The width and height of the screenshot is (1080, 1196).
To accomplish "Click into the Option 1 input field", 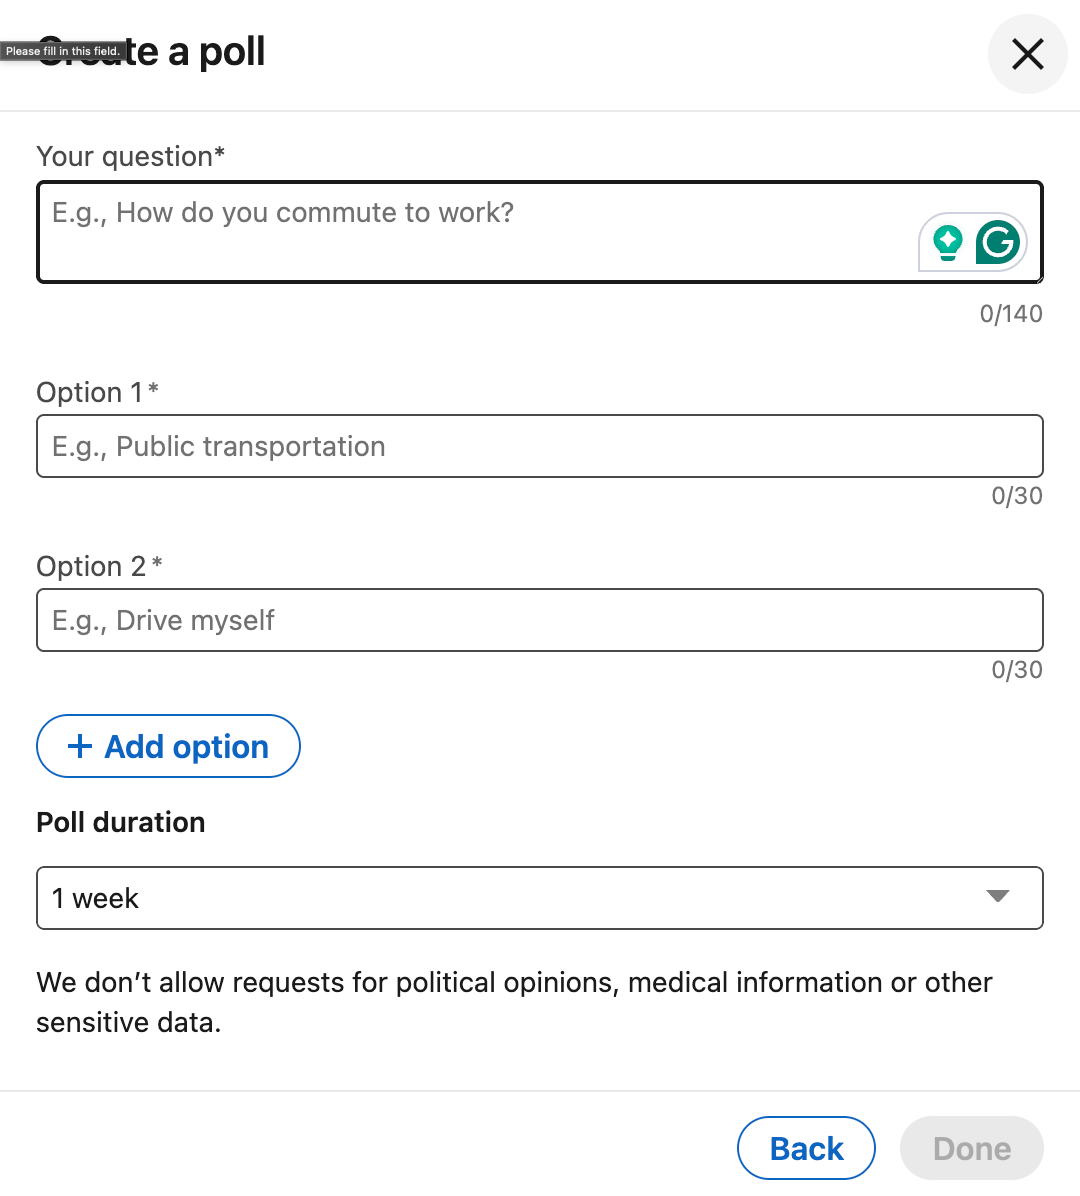I will 539,446.
